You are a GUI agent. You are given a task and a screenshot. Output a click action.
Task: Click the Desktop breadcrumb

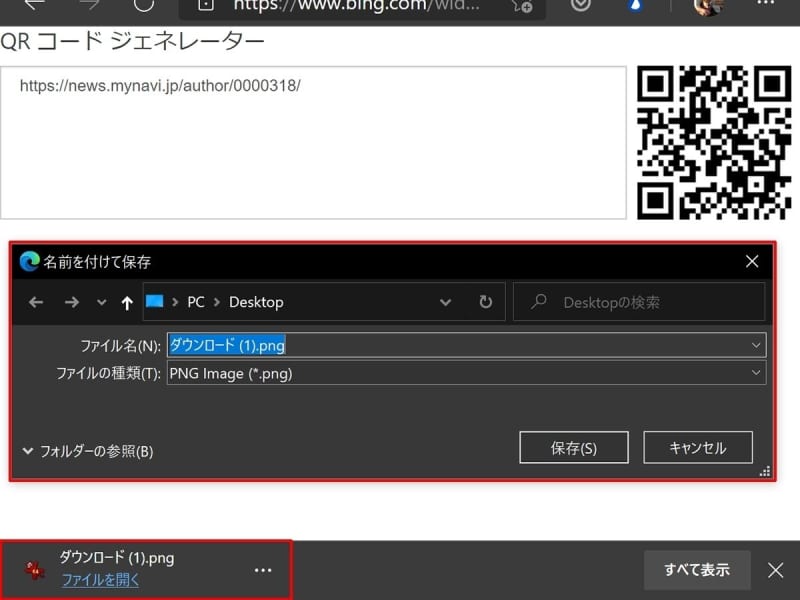pyautogui.click(x=256, y=302)
